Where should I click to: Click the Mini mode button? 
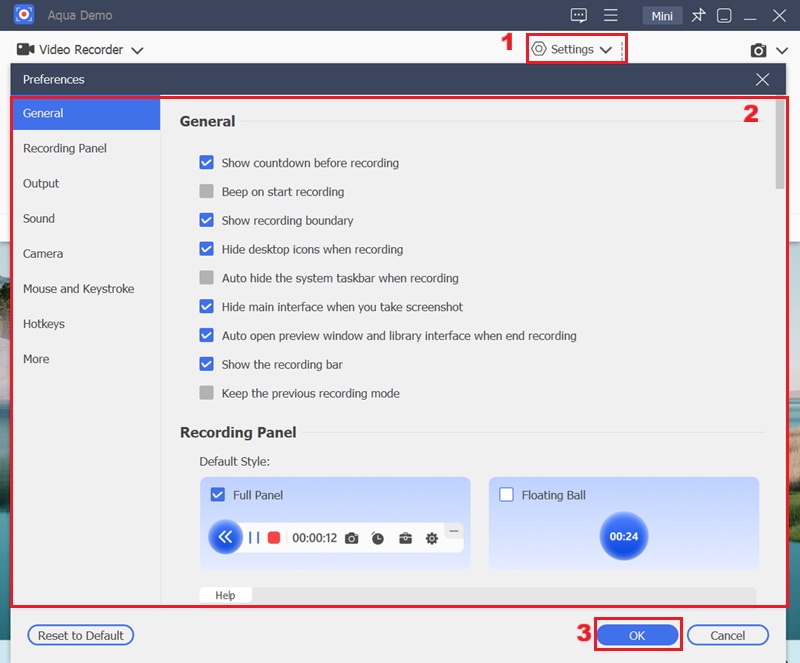click(x=662, y=16)
